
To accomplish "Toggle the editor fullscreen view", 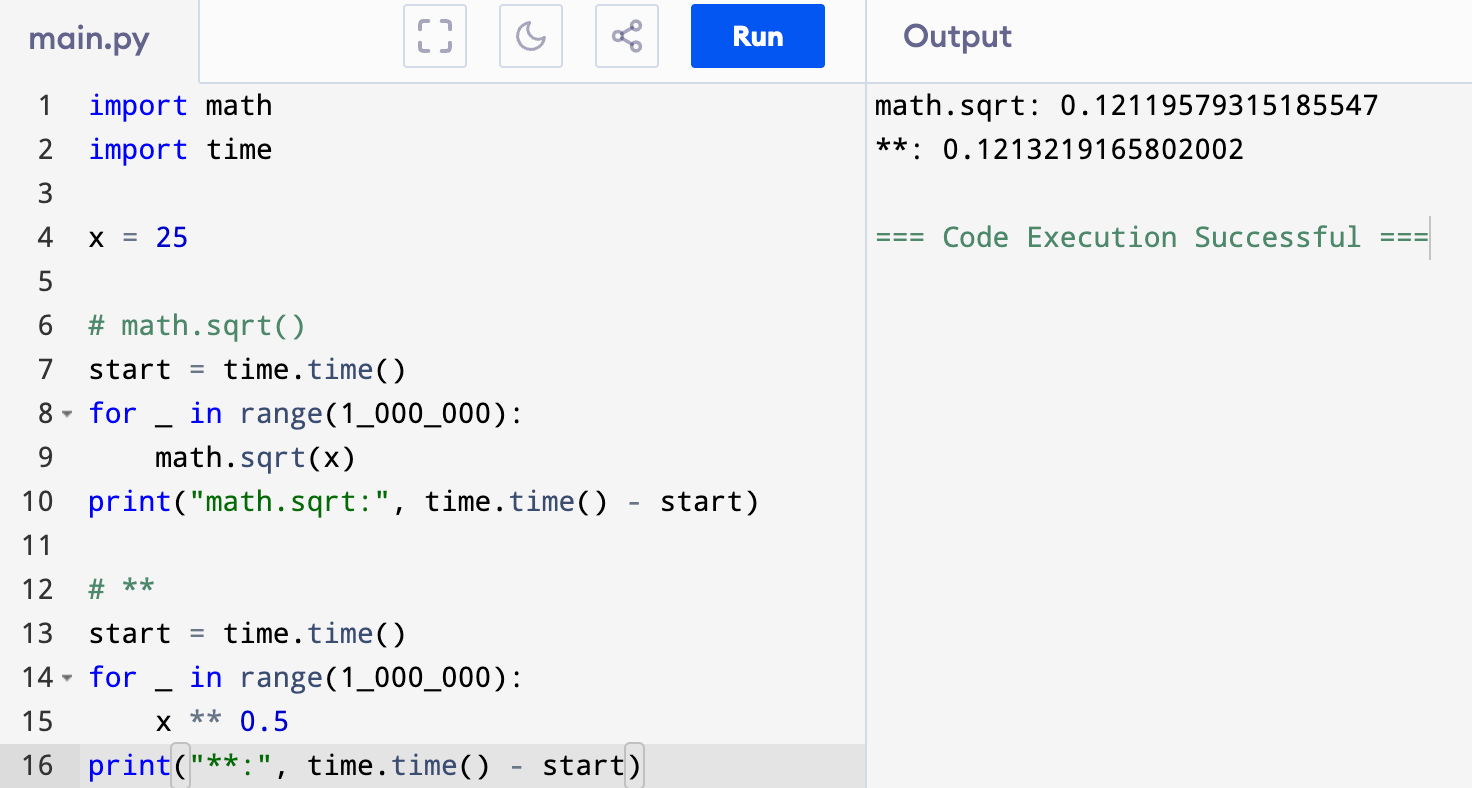I will click(x=435, y=36).
